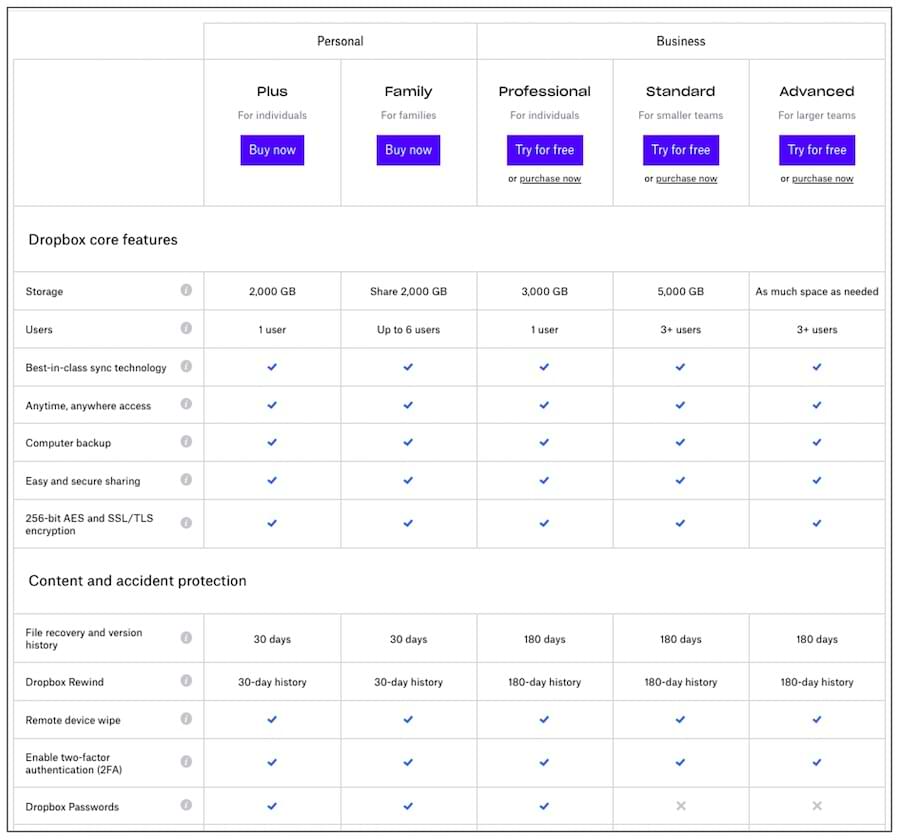
Task: Click Try for free under Advanced
Action: point(817,150)
